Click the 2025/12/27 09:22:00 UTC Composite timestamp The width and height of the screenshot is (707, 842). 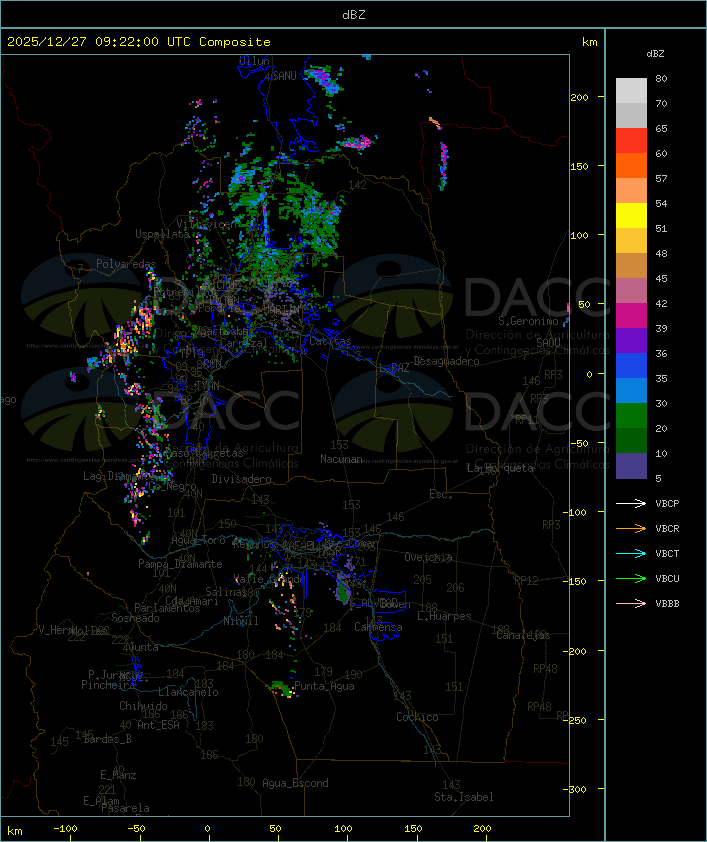[x=139, y=41]
